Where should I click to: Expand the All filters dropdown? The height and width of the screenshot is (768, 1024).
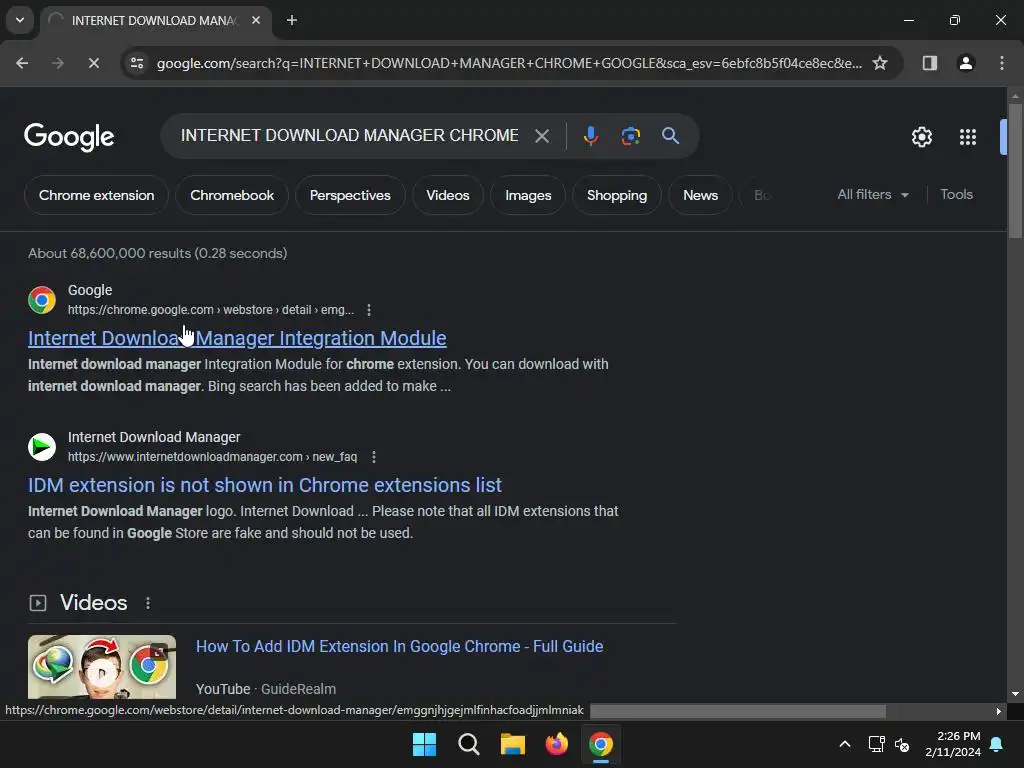pos(873,195)
